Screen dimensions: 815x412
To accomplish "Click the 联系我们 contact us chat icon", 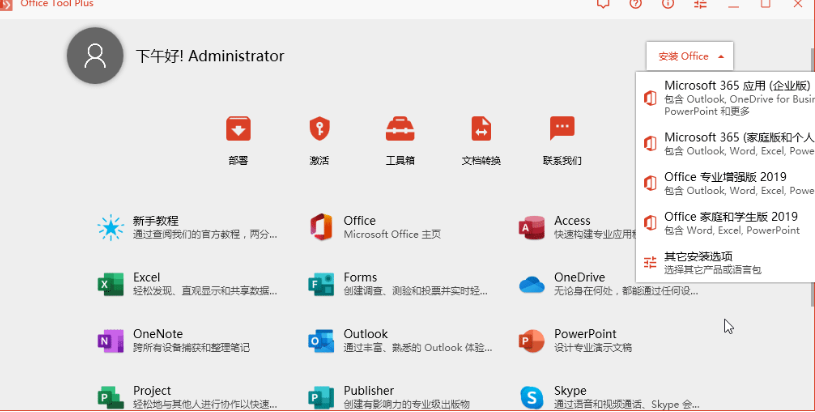I will pos(562,129).
